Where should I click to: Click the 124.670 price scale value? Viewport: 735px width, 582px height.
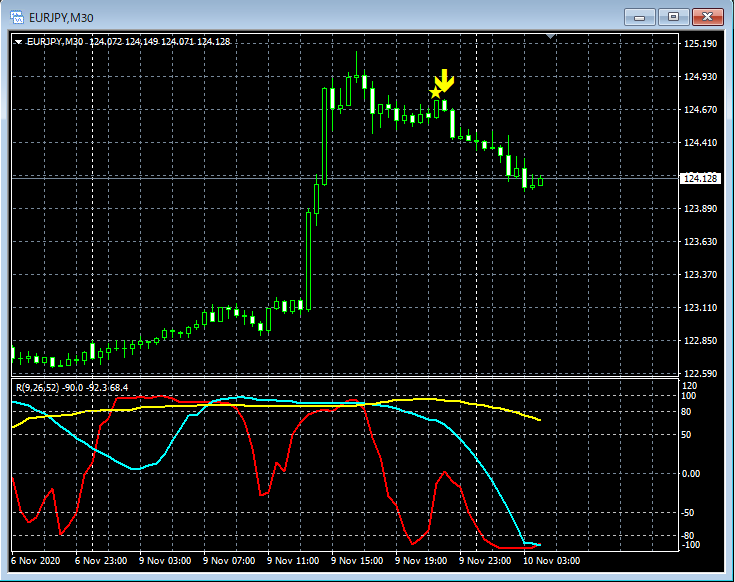[x=700, y=110]
